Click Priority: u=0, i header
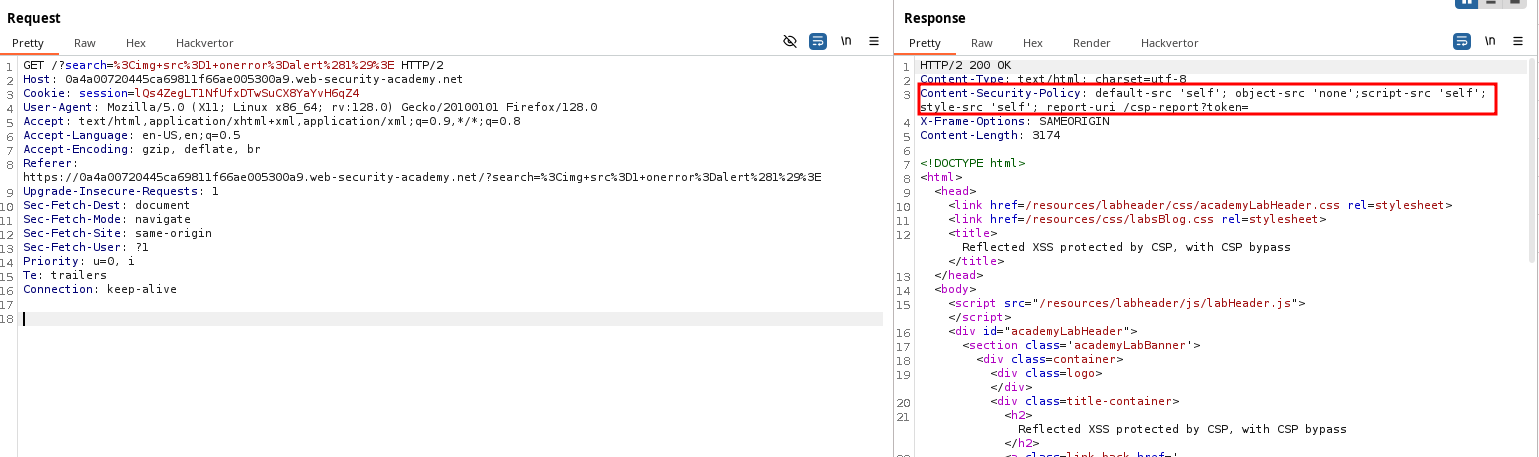This screenshot has width=1539, height=457. (x=78, y=261)
